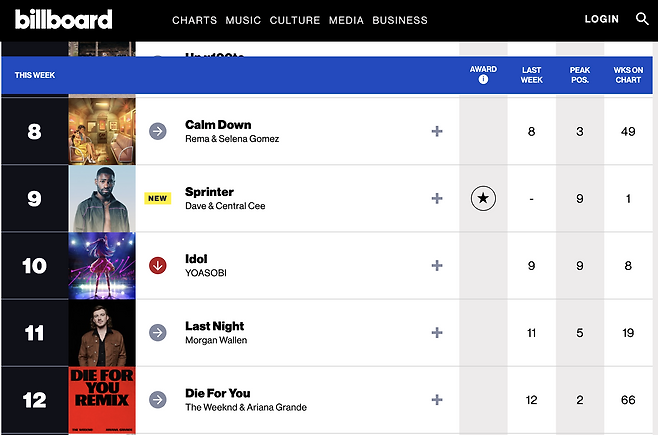Expand the Idol row with plus
The height and width of the screenshot is (435, 658).
(437, 265)
